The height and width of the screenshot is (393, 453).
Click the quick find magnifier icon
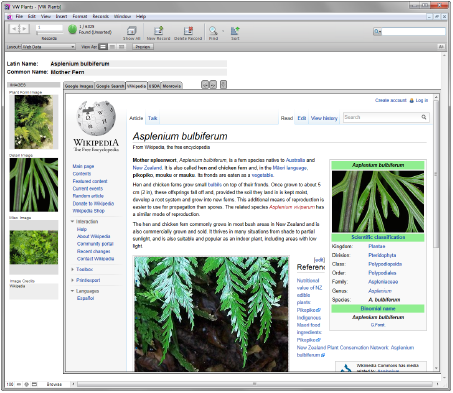[377, 32]
